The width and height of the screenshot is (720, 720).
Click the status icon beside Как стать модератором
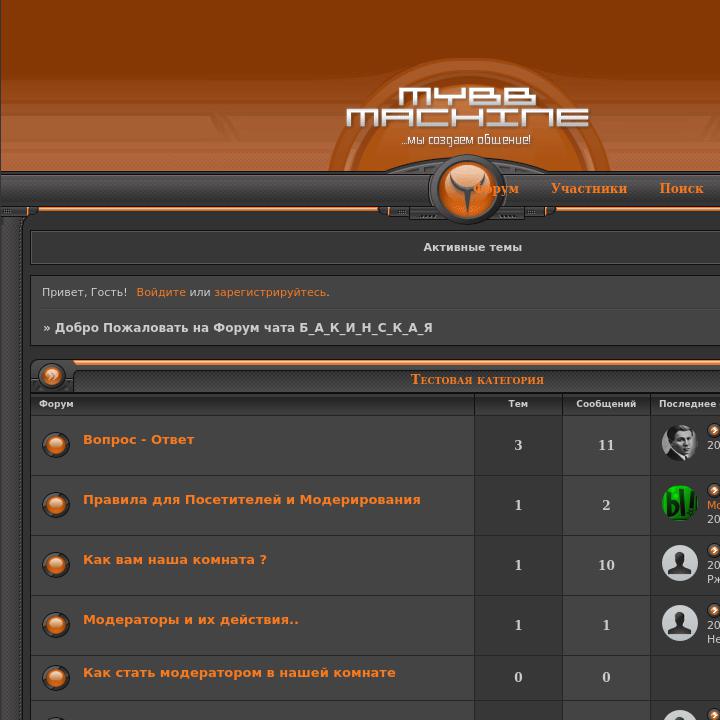pos(56,677)
